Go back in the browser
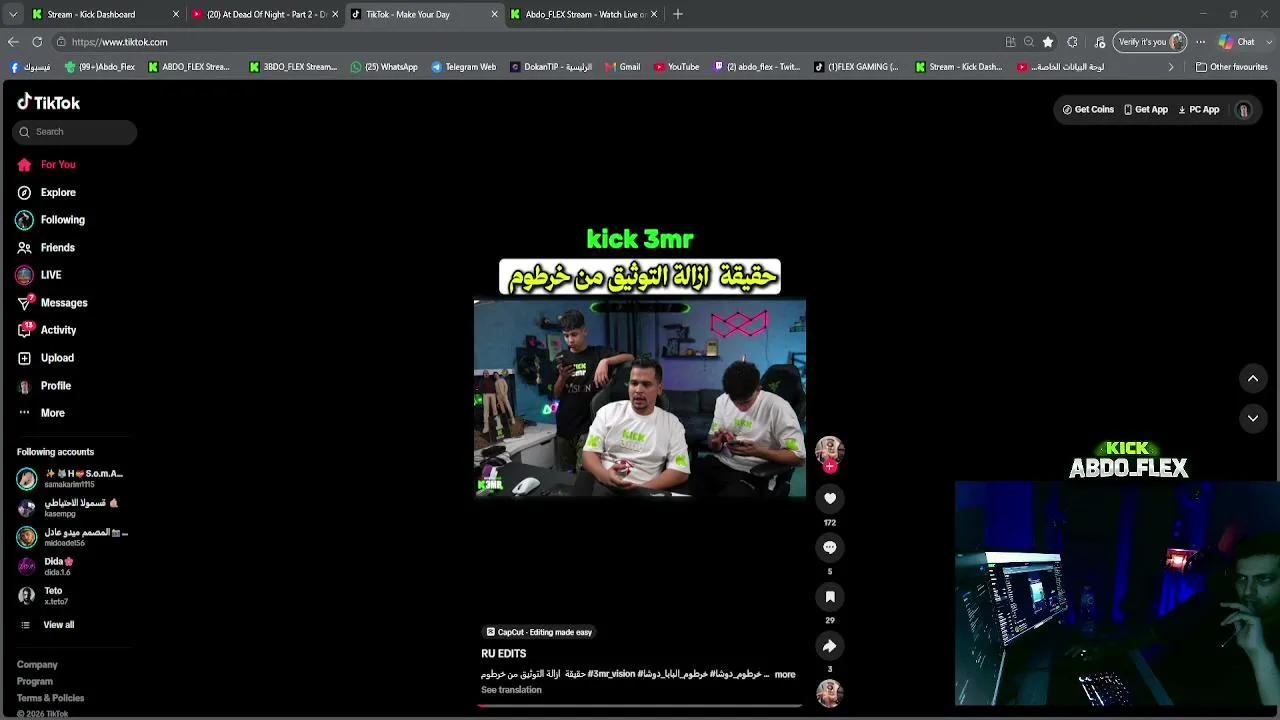1280x720 pixels. [13, 42]
